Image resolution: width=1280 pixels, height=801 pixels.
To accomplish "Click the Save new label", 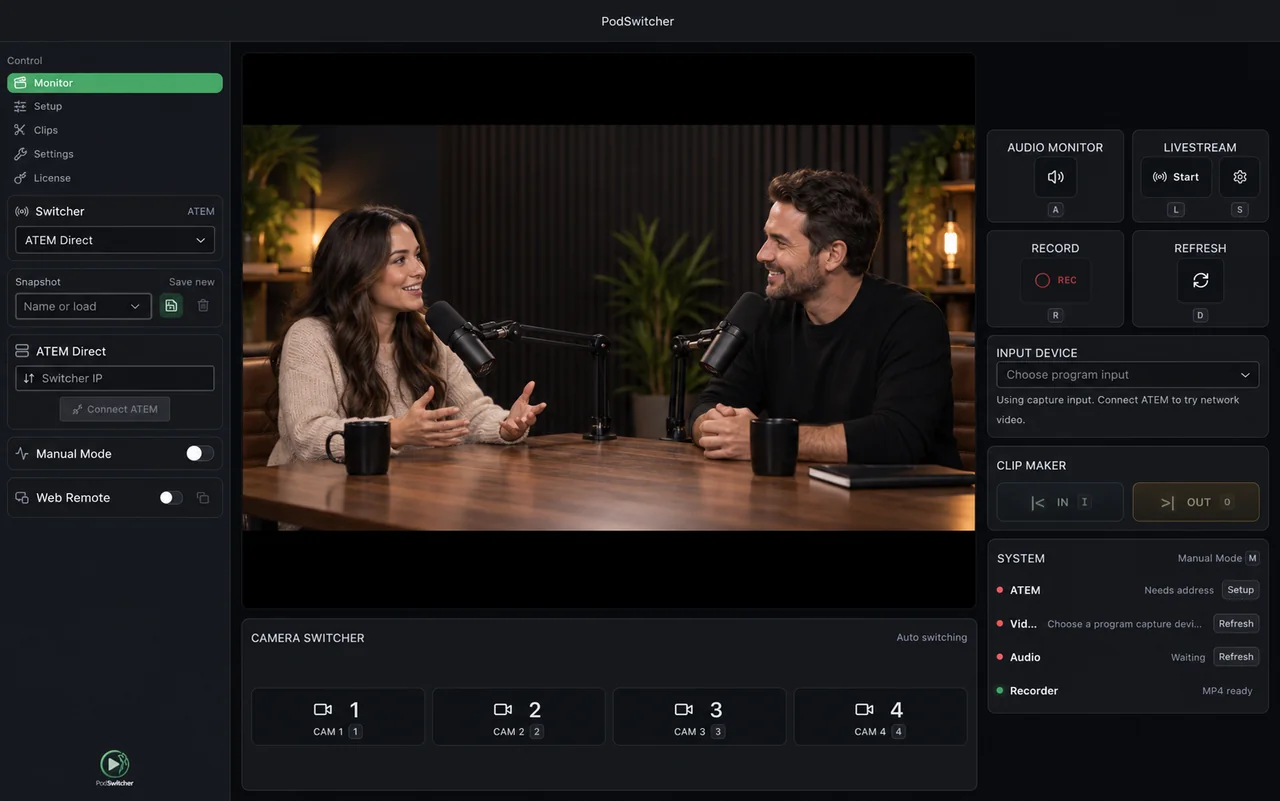I will (x=192, y=282).
